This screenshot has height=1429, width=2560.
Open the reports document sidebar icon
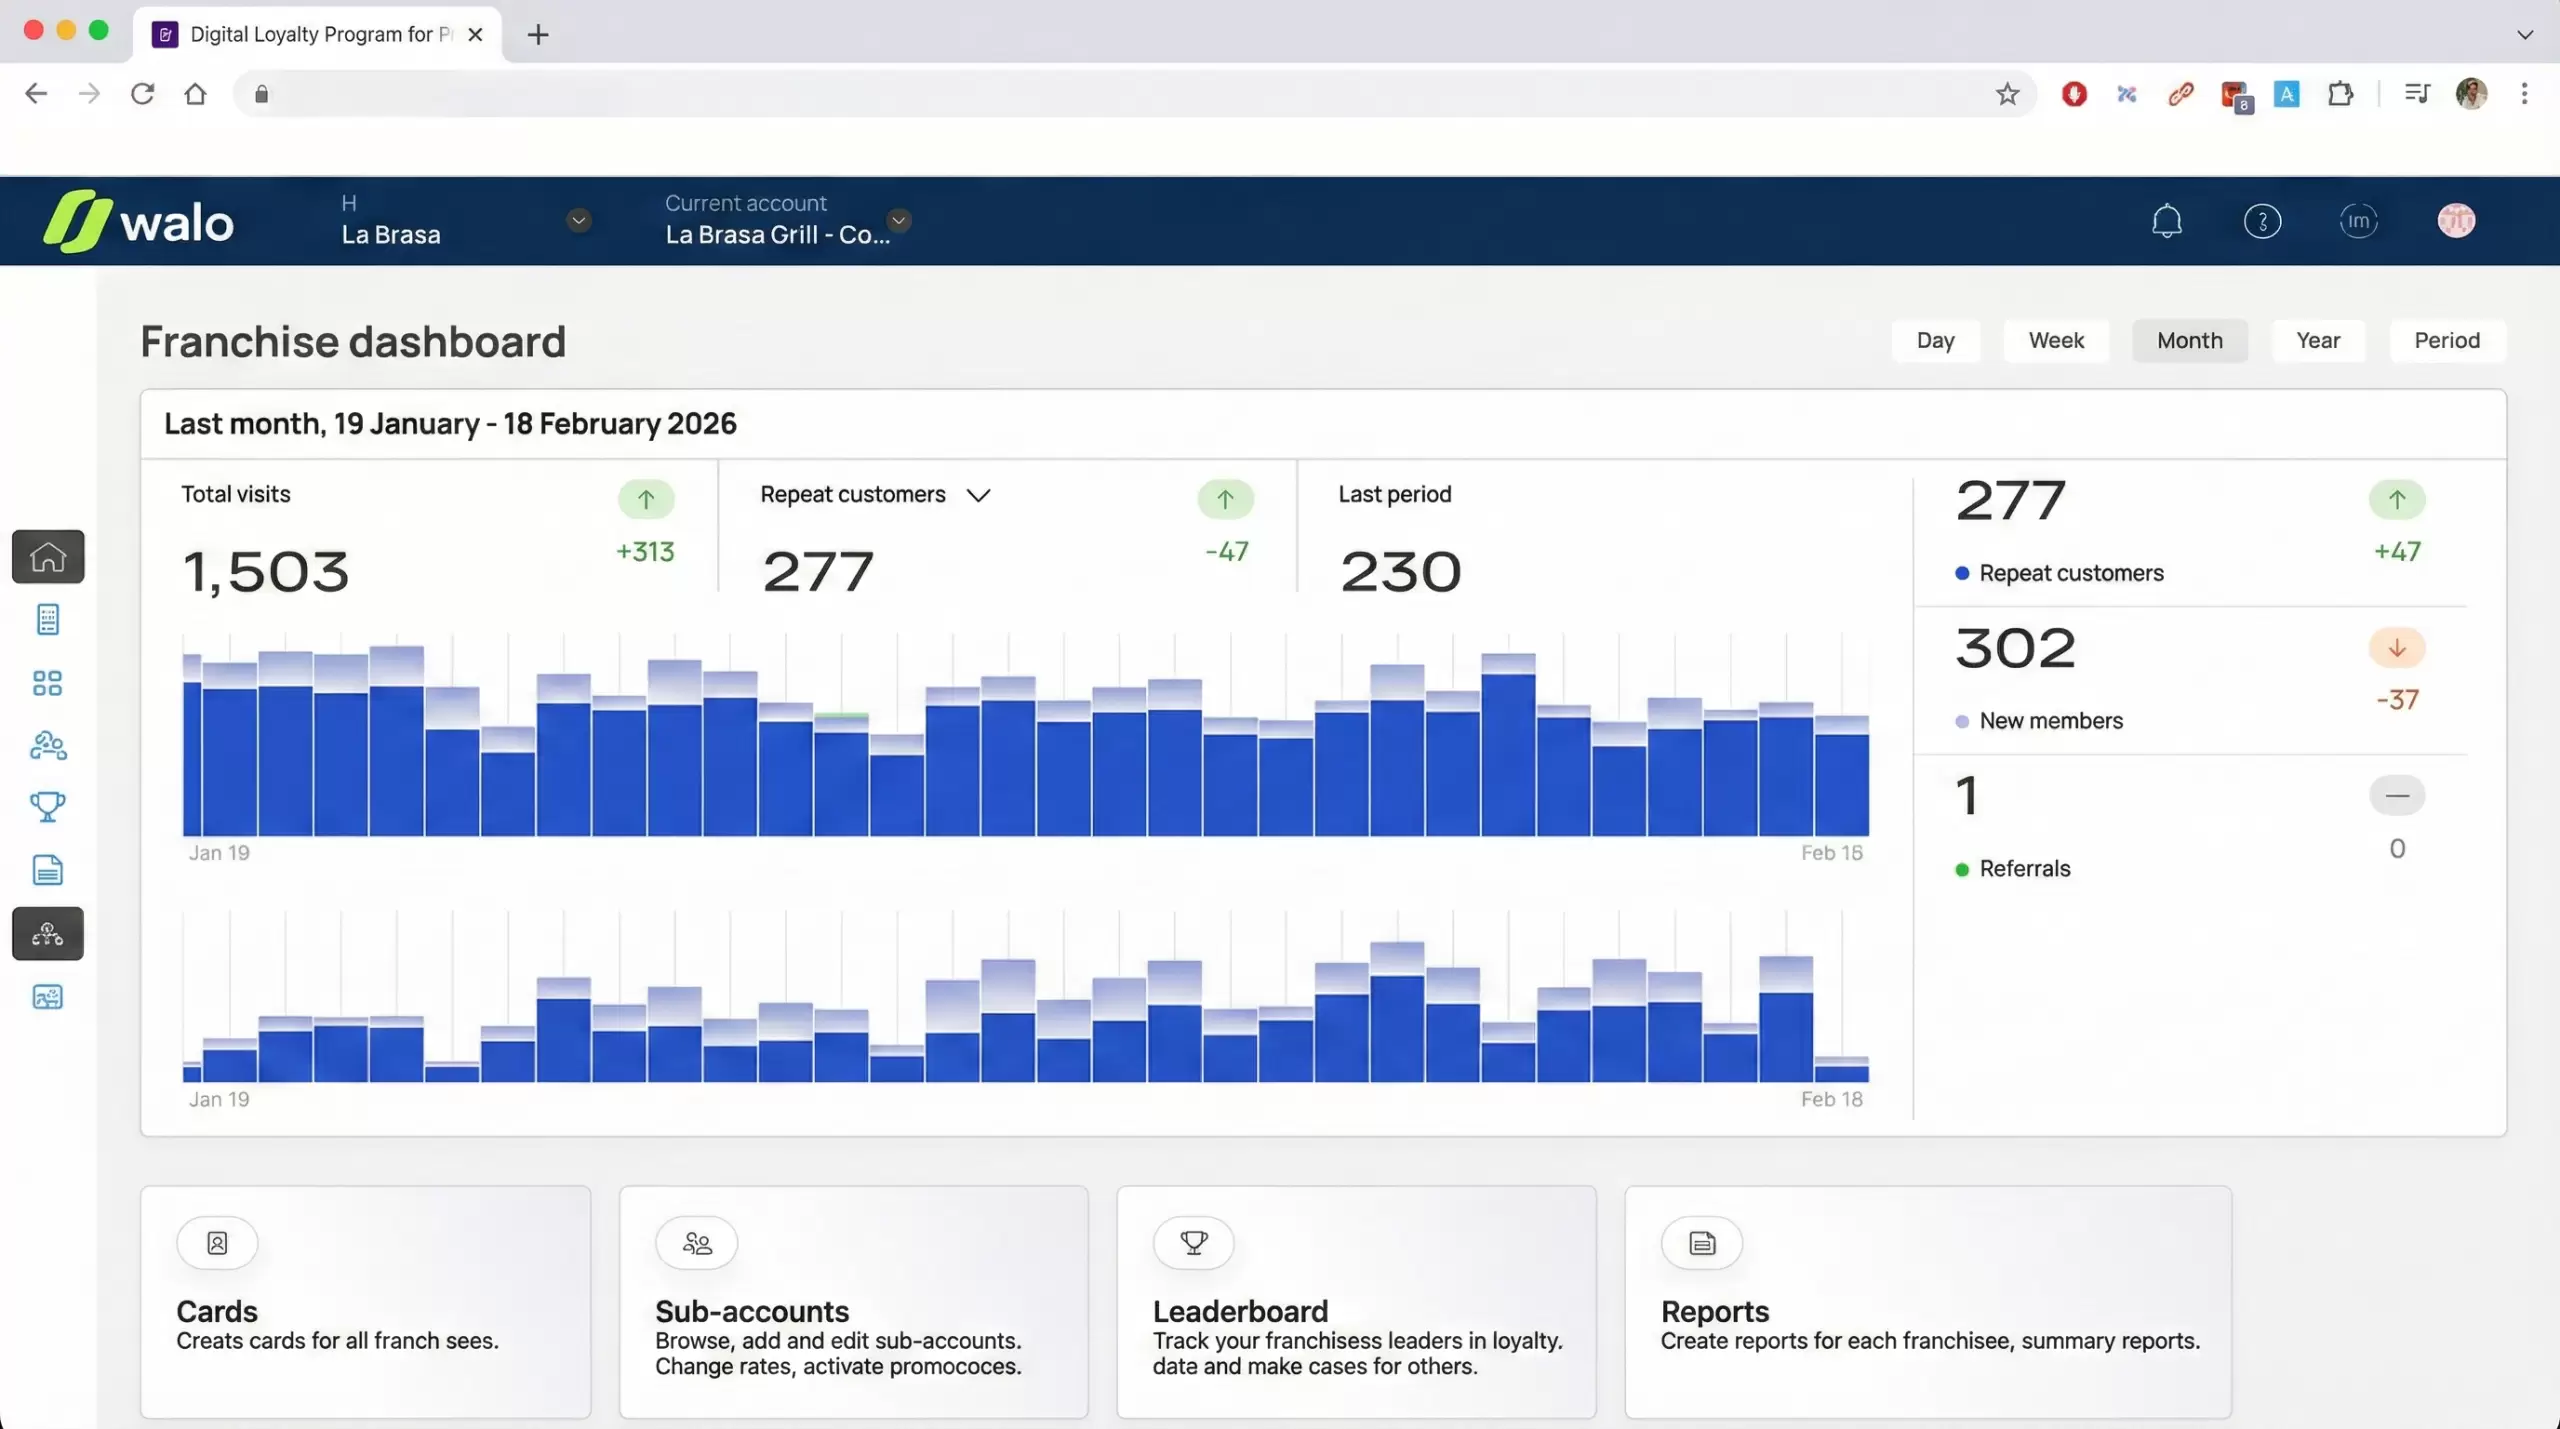pos(48,870)
